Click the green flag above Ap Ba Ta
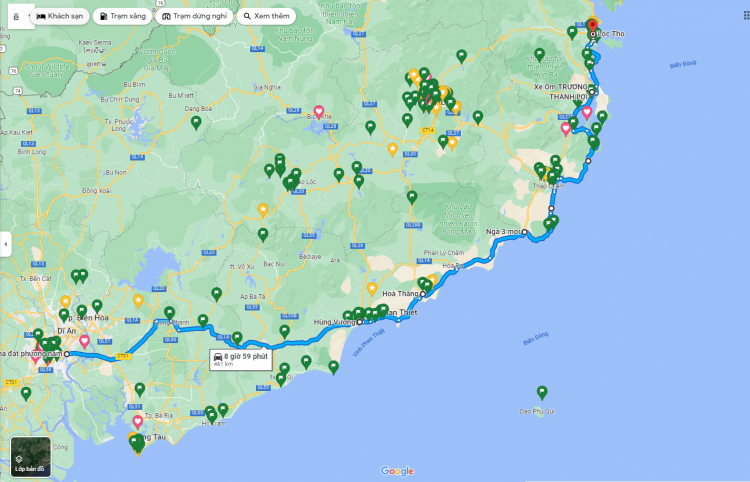 click(216, 294)
